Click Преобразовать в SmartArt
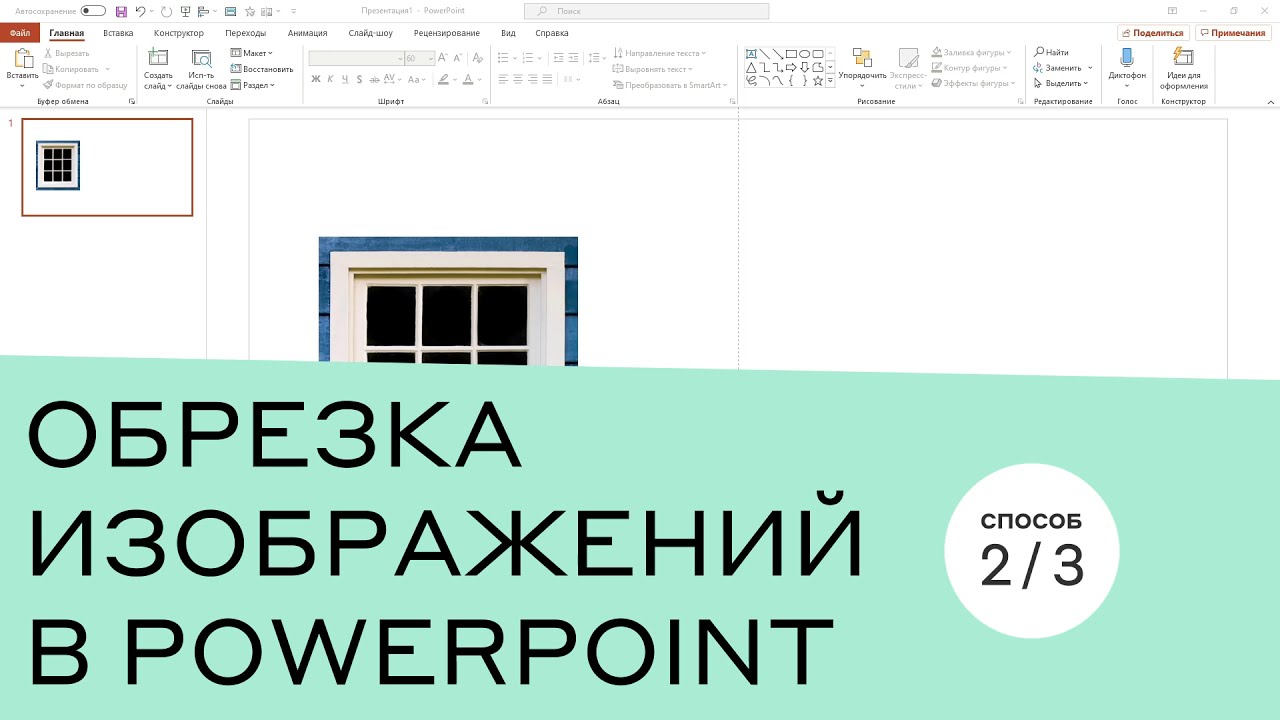The width and height of the screenshot is (1280, 720). [x=669, y=85]
